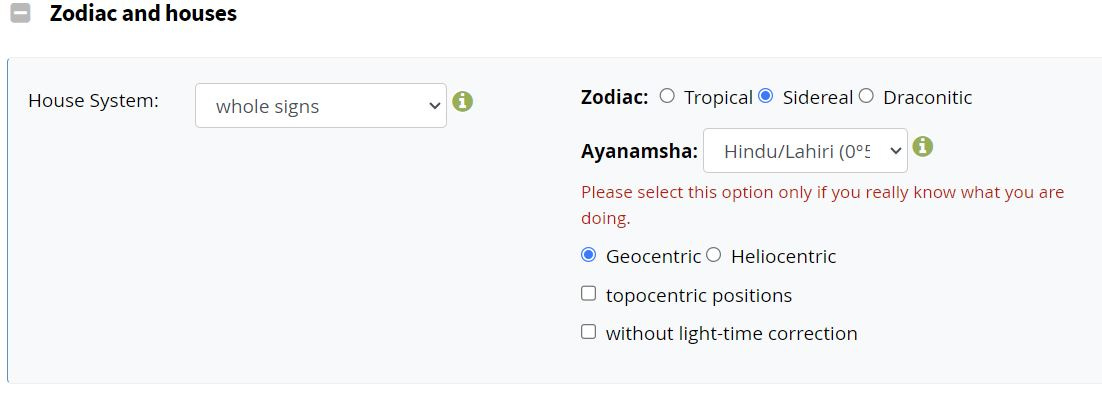Click the 'Draconitic' label text

click(x=928, y=98)
